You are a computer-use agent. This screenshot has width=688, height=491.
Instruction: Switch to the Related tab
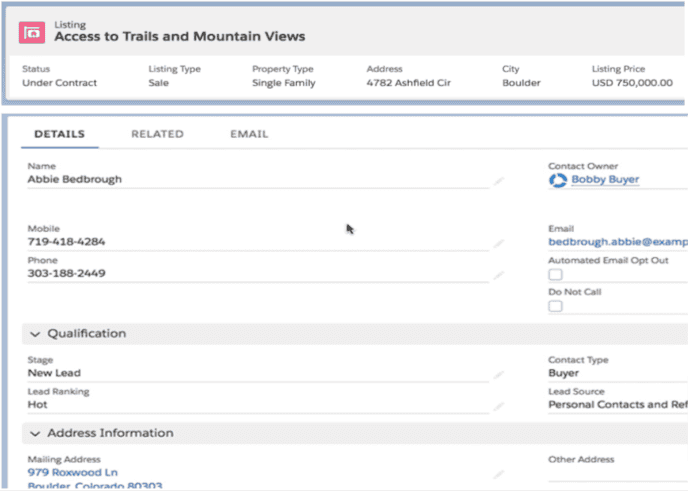pos(157,134)
